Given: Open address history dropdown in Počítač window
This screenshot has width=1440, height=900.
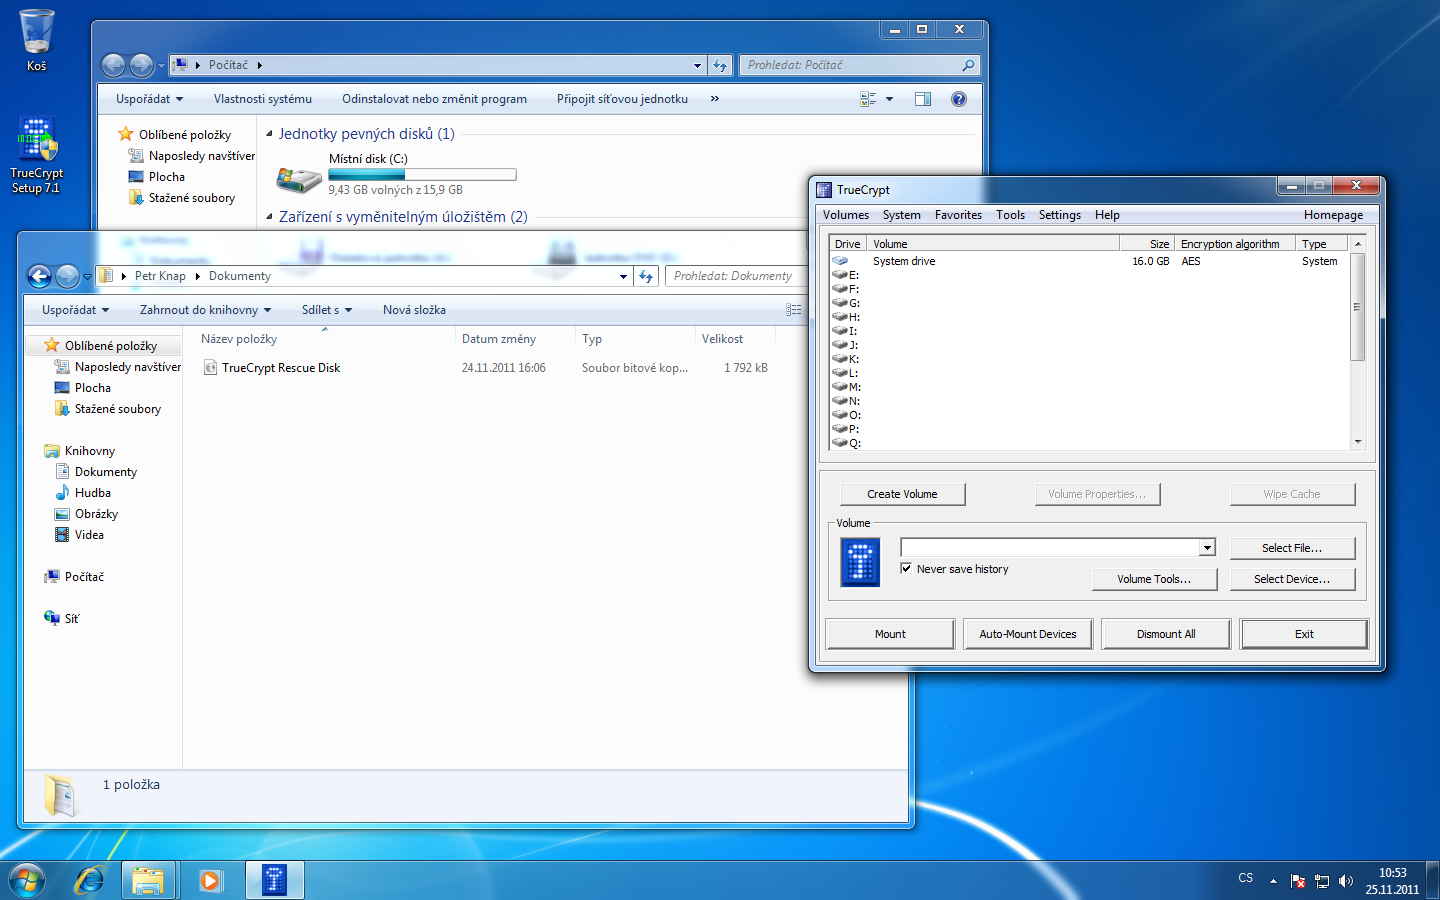Looking at the screenshot, I should click(x=697, y=65).
